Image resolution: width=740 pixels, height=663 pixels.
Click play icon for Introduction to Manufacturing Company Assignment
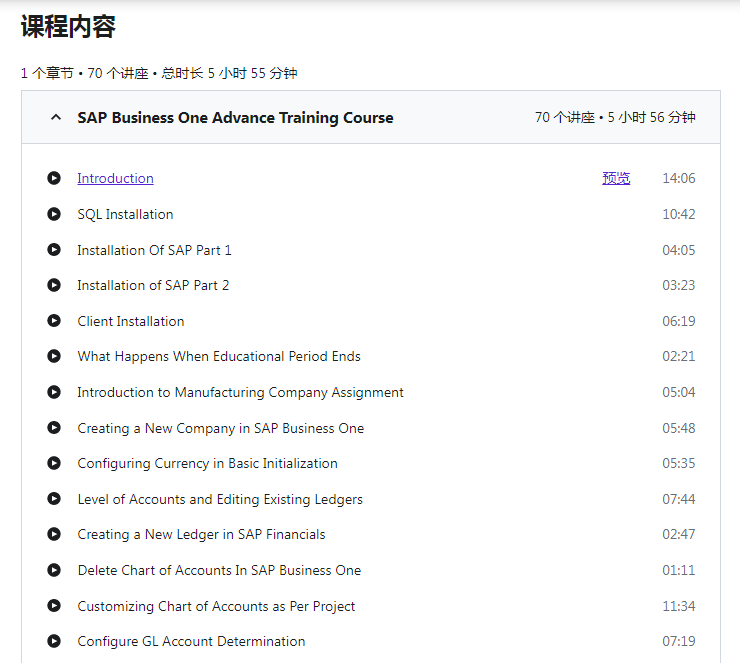tap(54, 392)
